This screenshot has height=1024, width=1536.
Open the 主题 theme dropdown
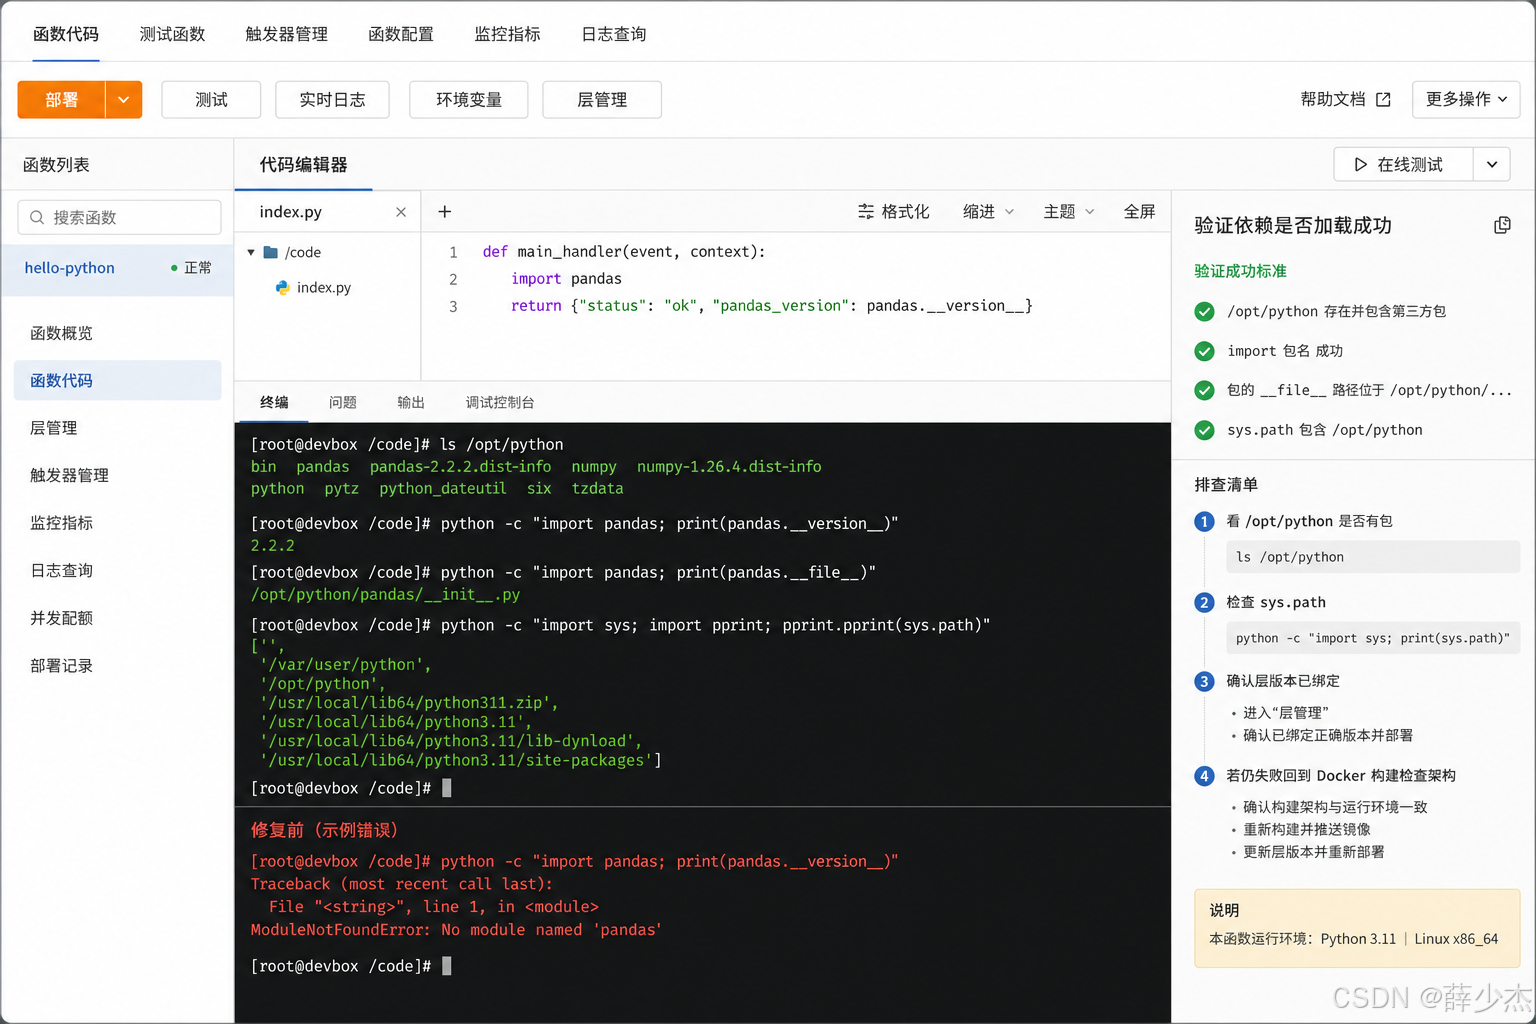point(1069,211)
